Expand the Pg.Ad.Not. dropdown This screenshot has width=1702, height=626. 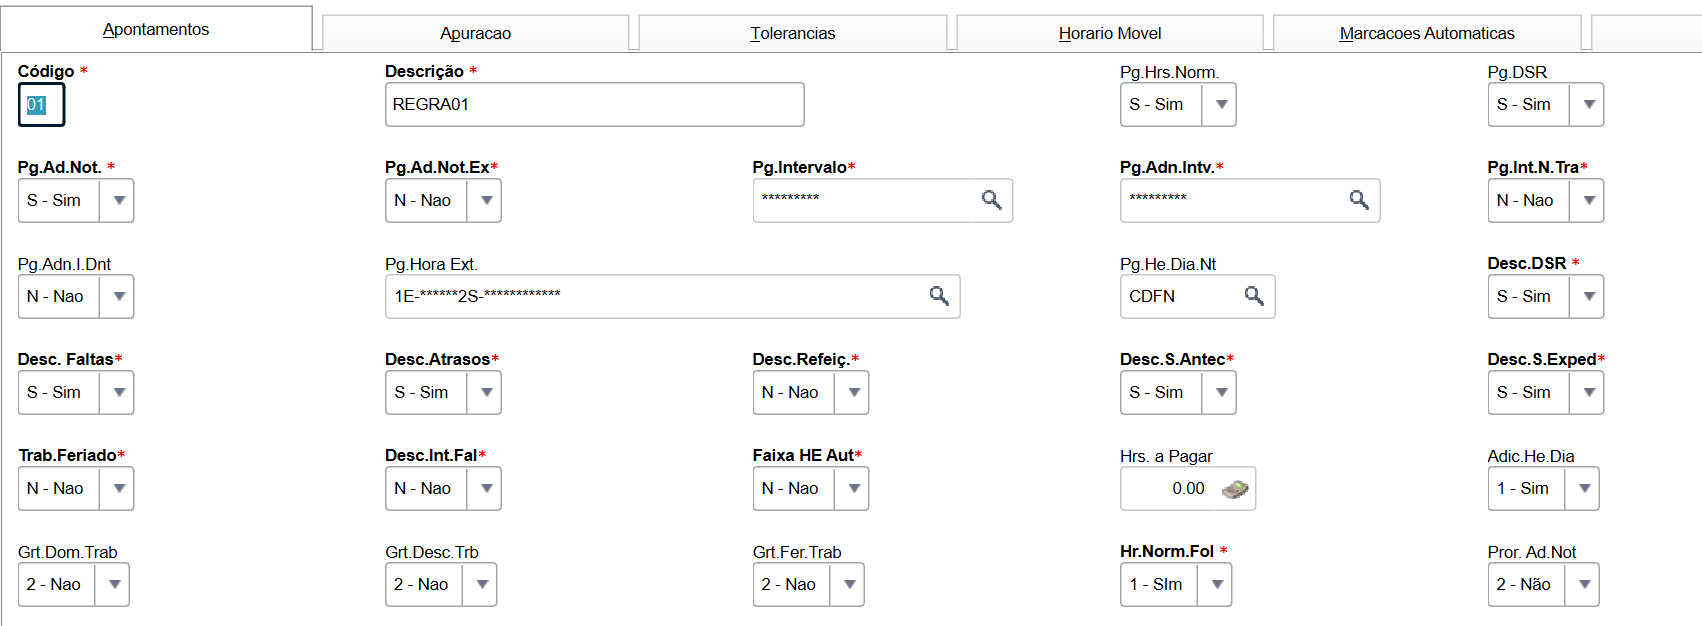[119, 201]
